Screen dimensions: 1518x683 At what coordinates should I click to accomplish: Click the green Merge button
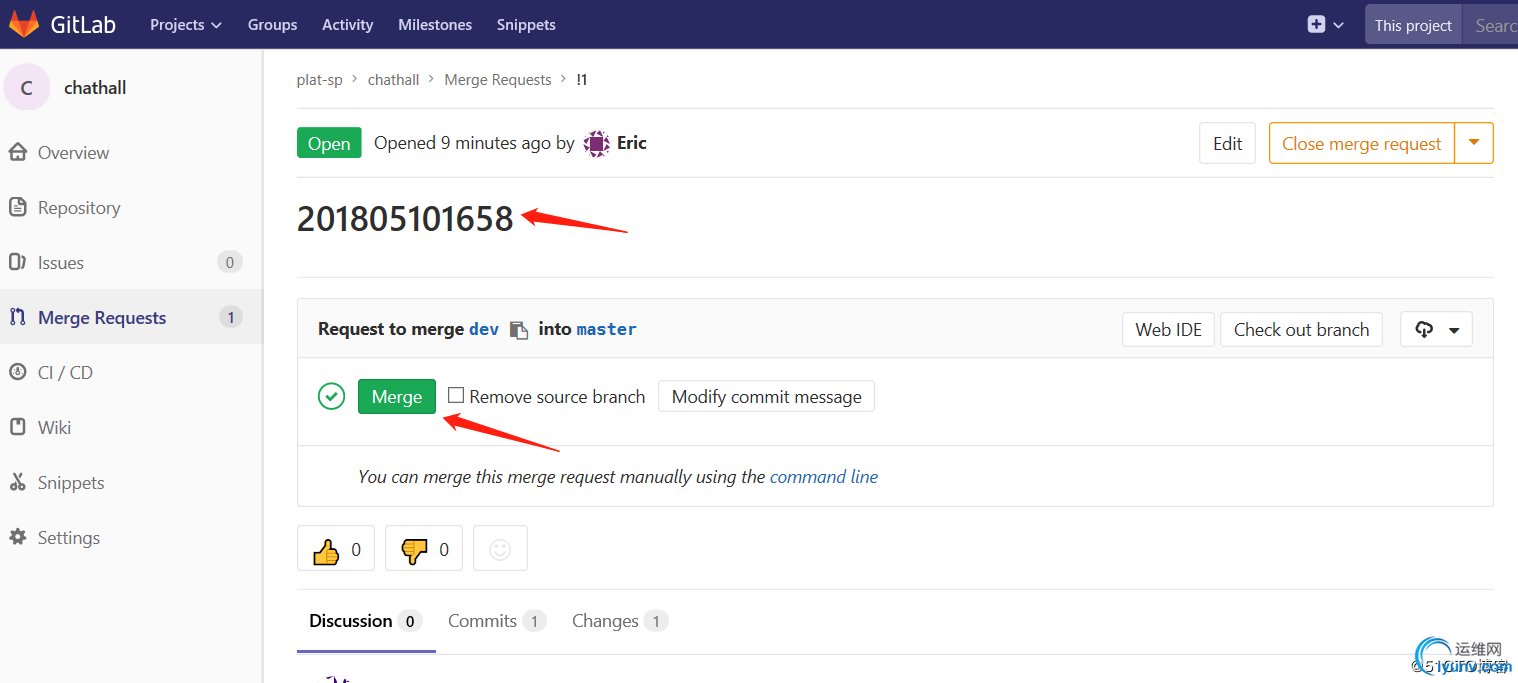click(x=397, y=396)
